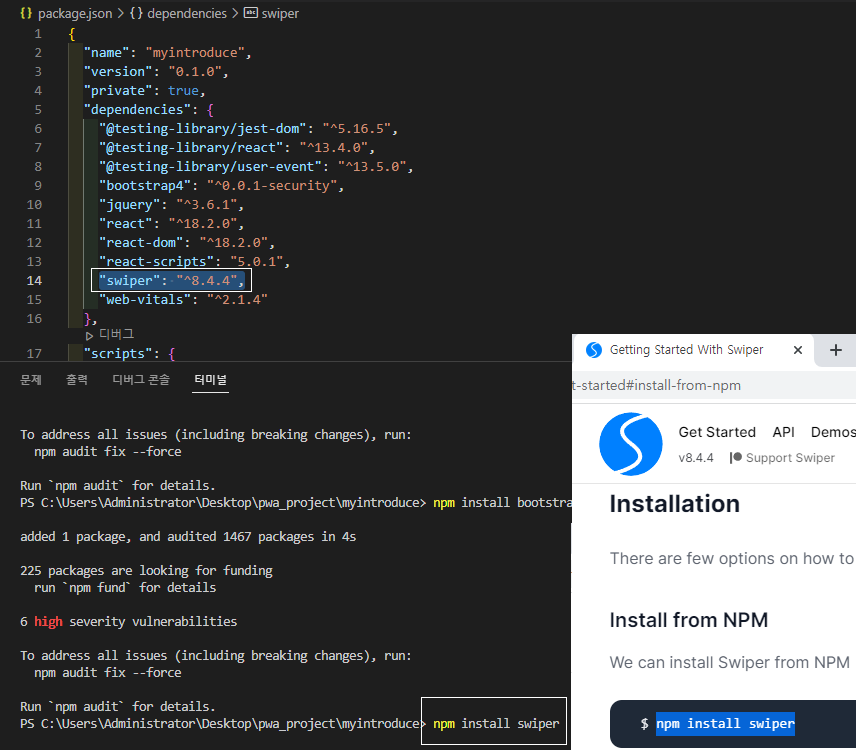Open a new browser tab with plus button
856x750 pixels.
coord(836,350)
